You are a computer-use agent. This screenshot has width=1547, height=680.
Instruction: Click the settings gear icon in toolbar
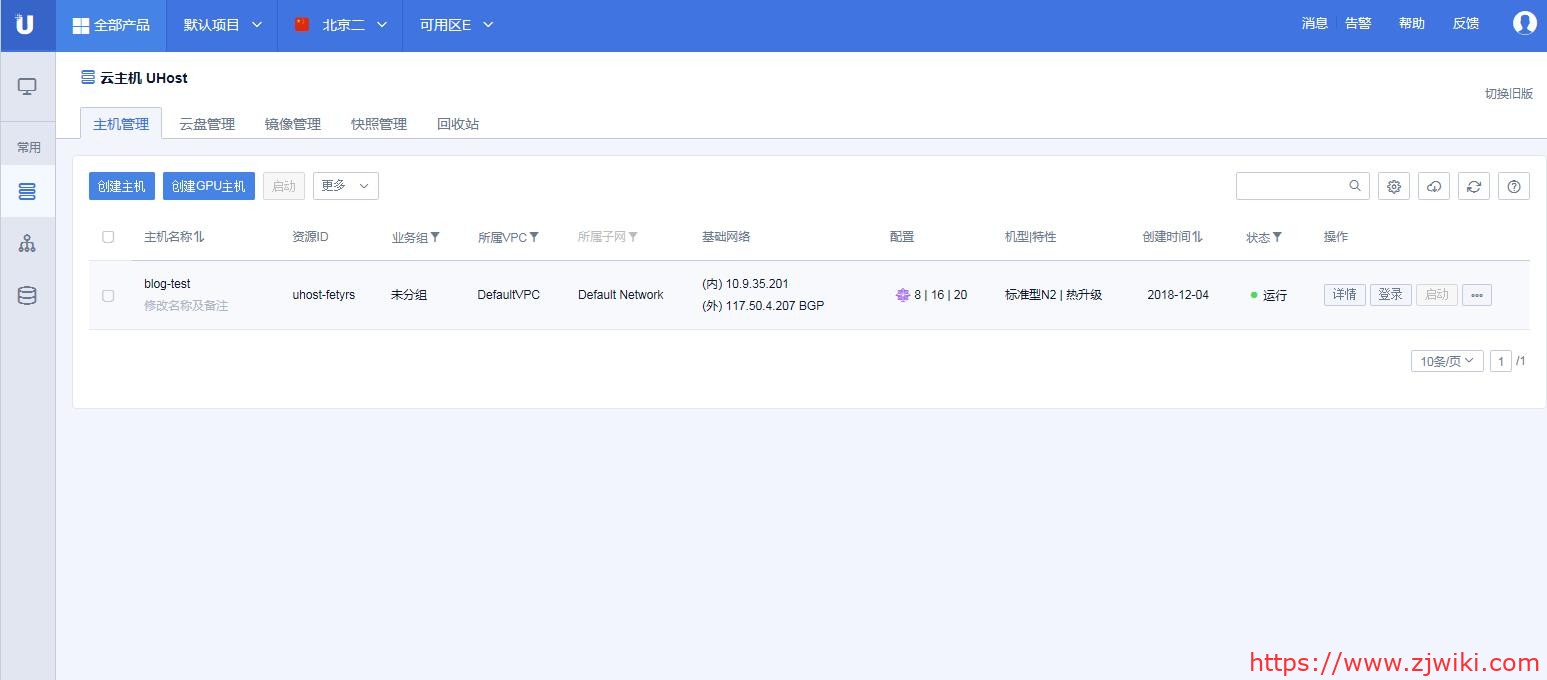[1394, 186]
